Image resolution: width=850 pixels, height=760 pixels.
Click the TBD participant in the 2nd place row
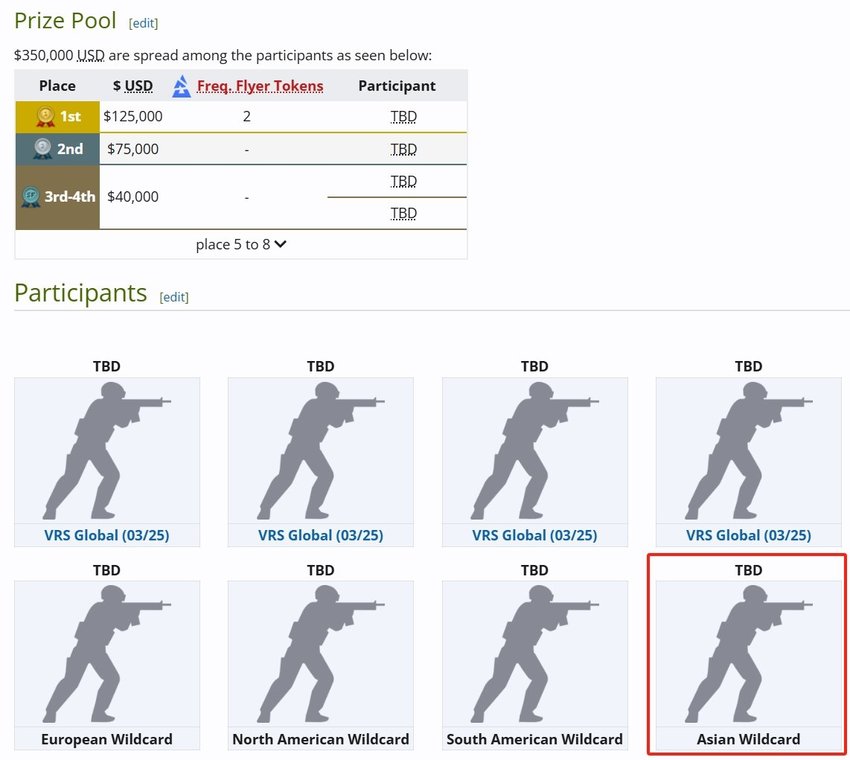point(404,149)
